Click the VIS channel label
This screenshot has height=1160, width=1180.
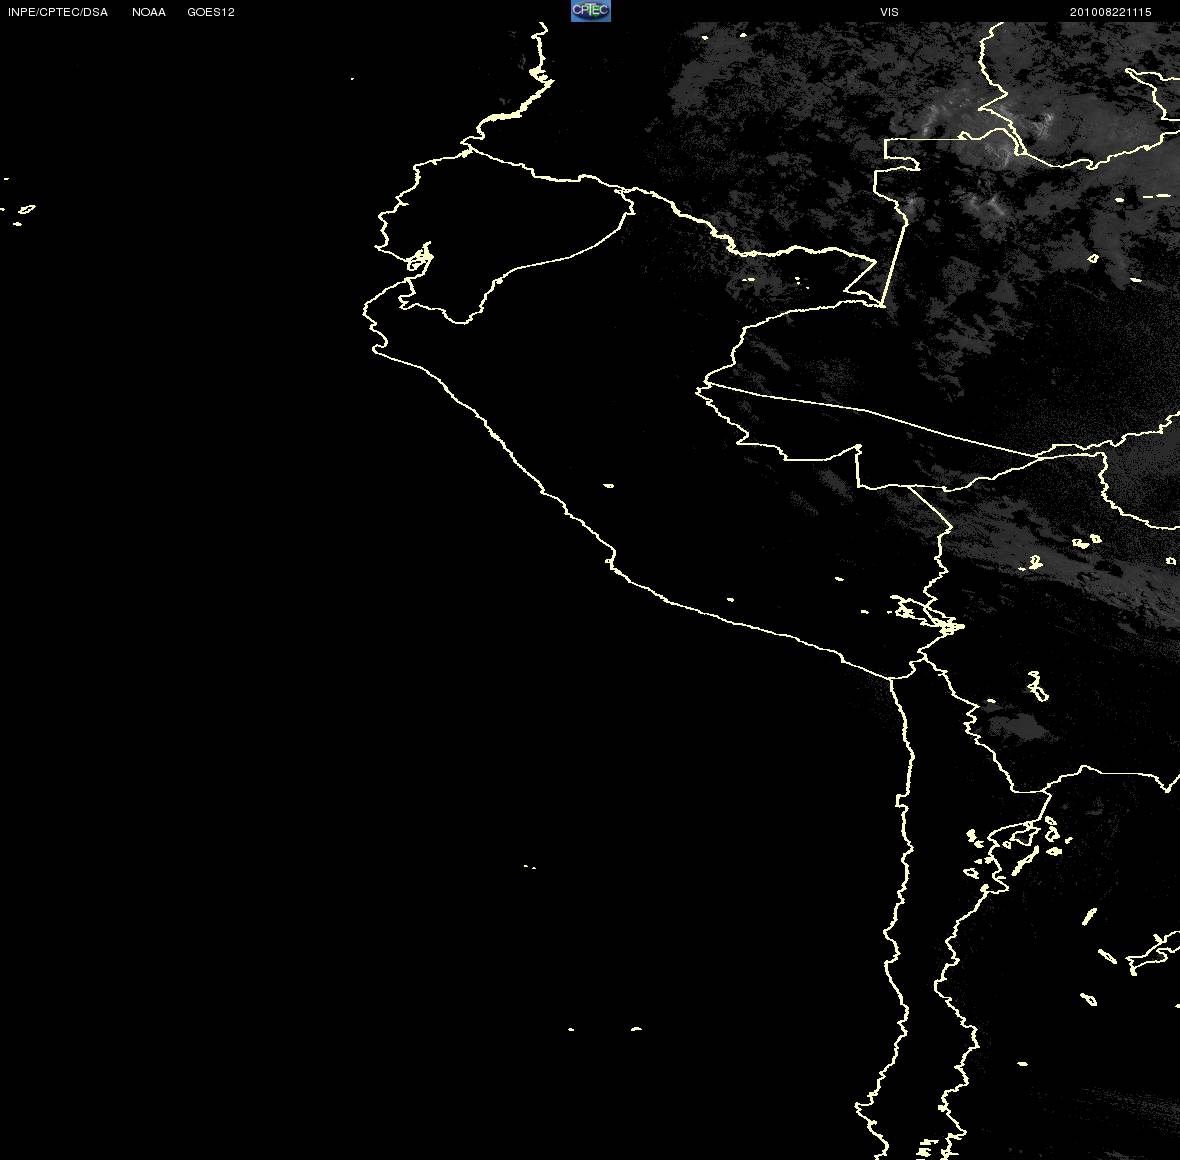(889, 12)
